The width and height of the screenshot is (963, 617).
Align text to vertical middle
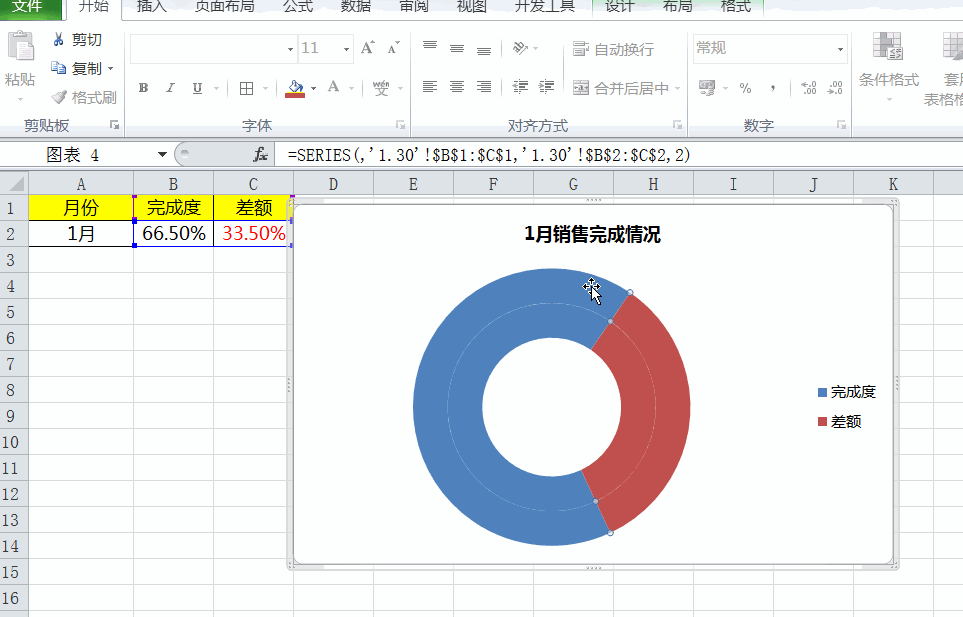457,48
